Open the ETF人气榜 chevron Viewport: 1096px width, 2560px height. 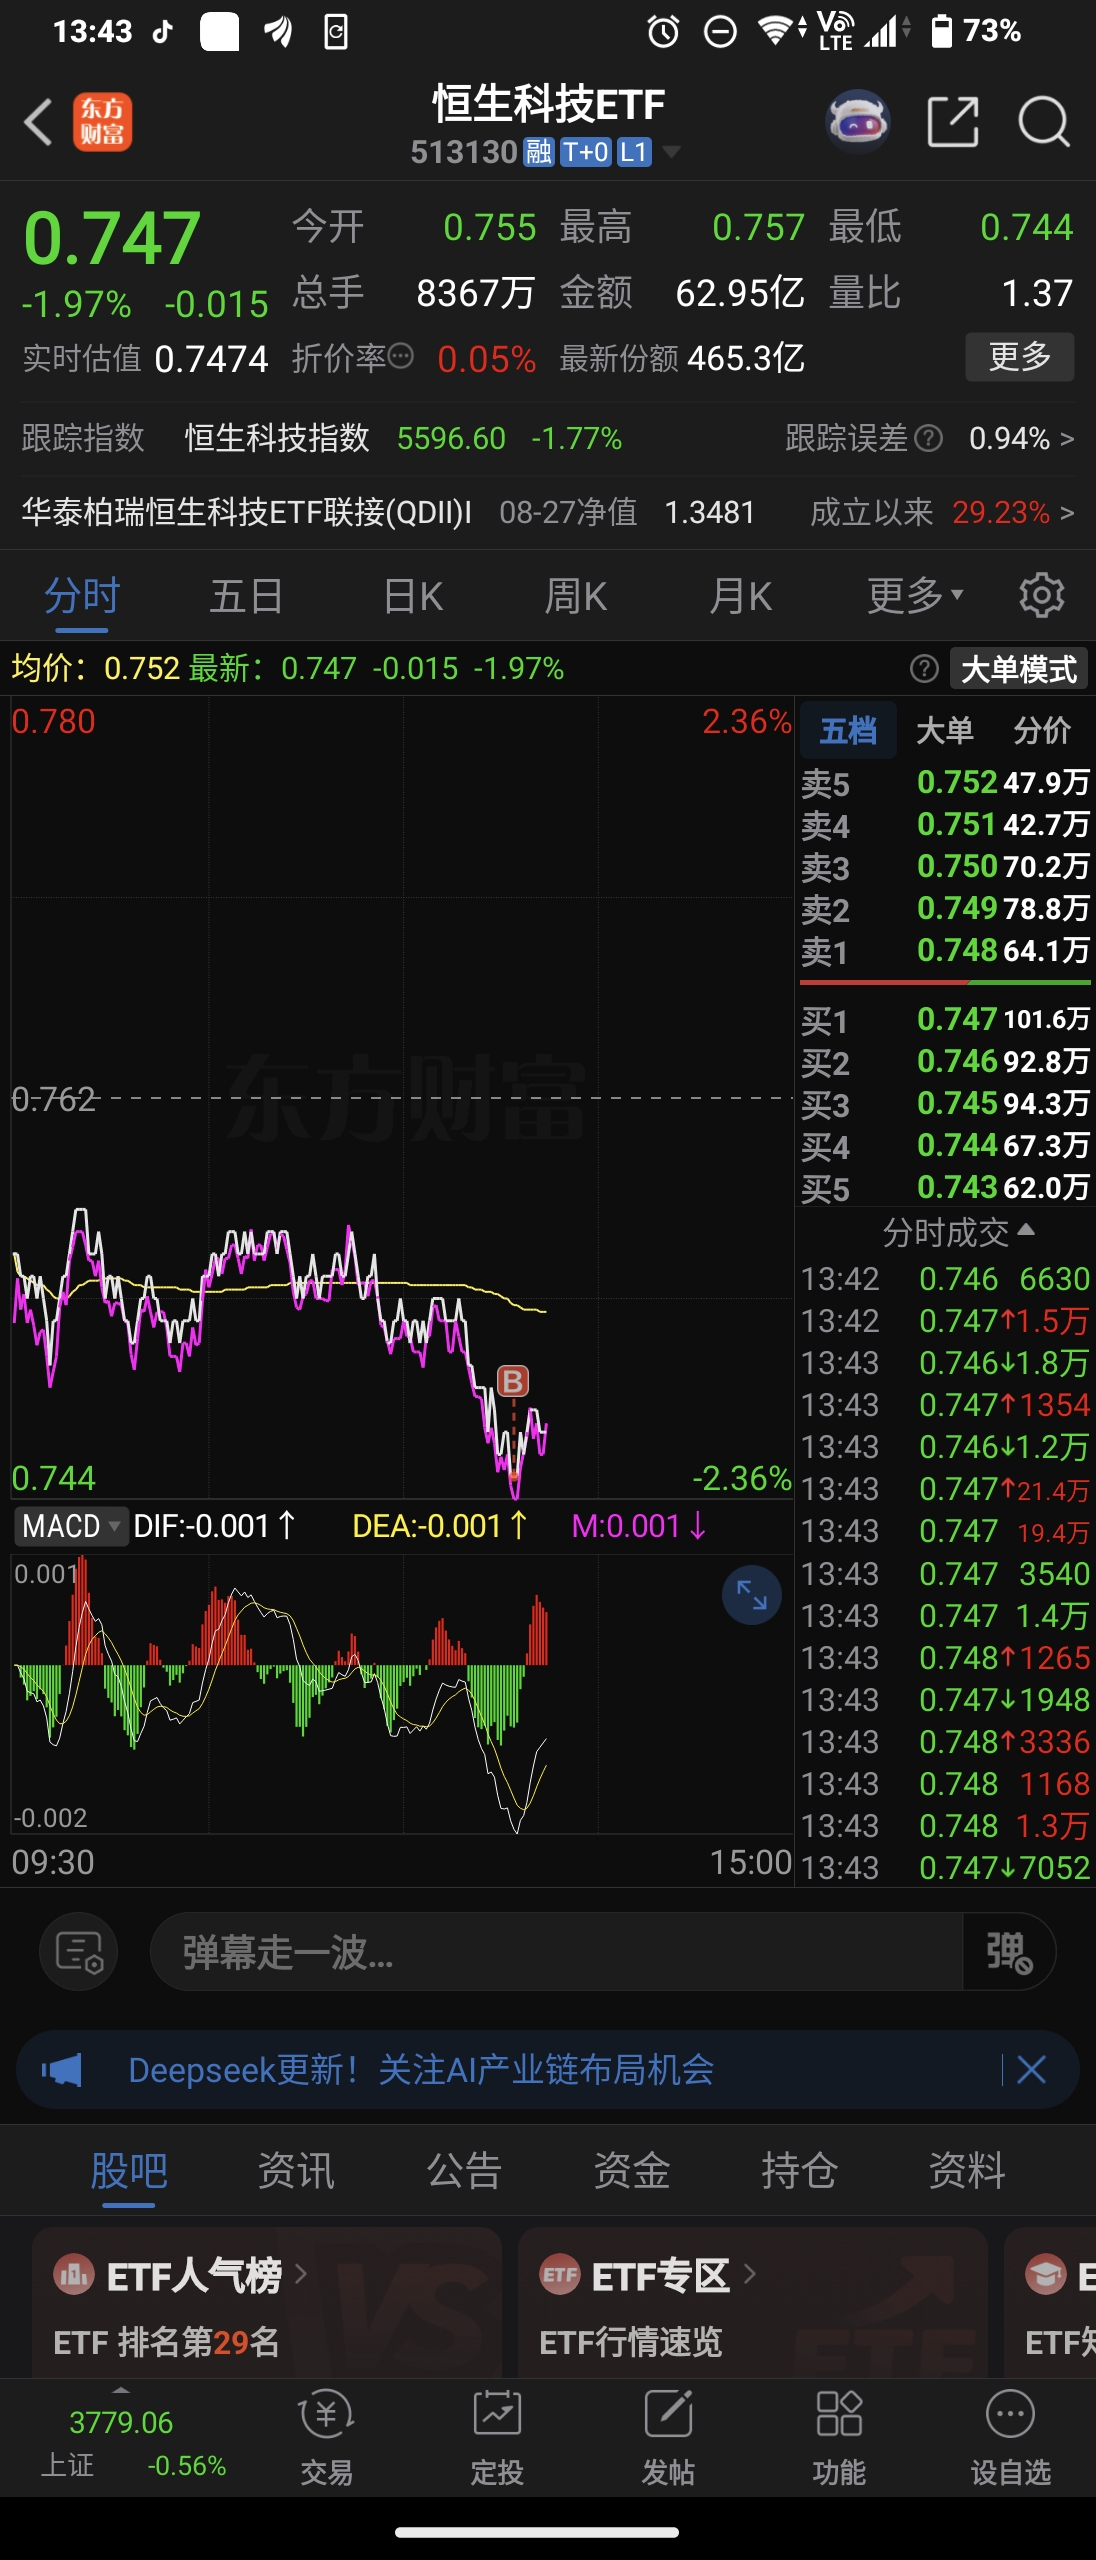(300, 2274)
